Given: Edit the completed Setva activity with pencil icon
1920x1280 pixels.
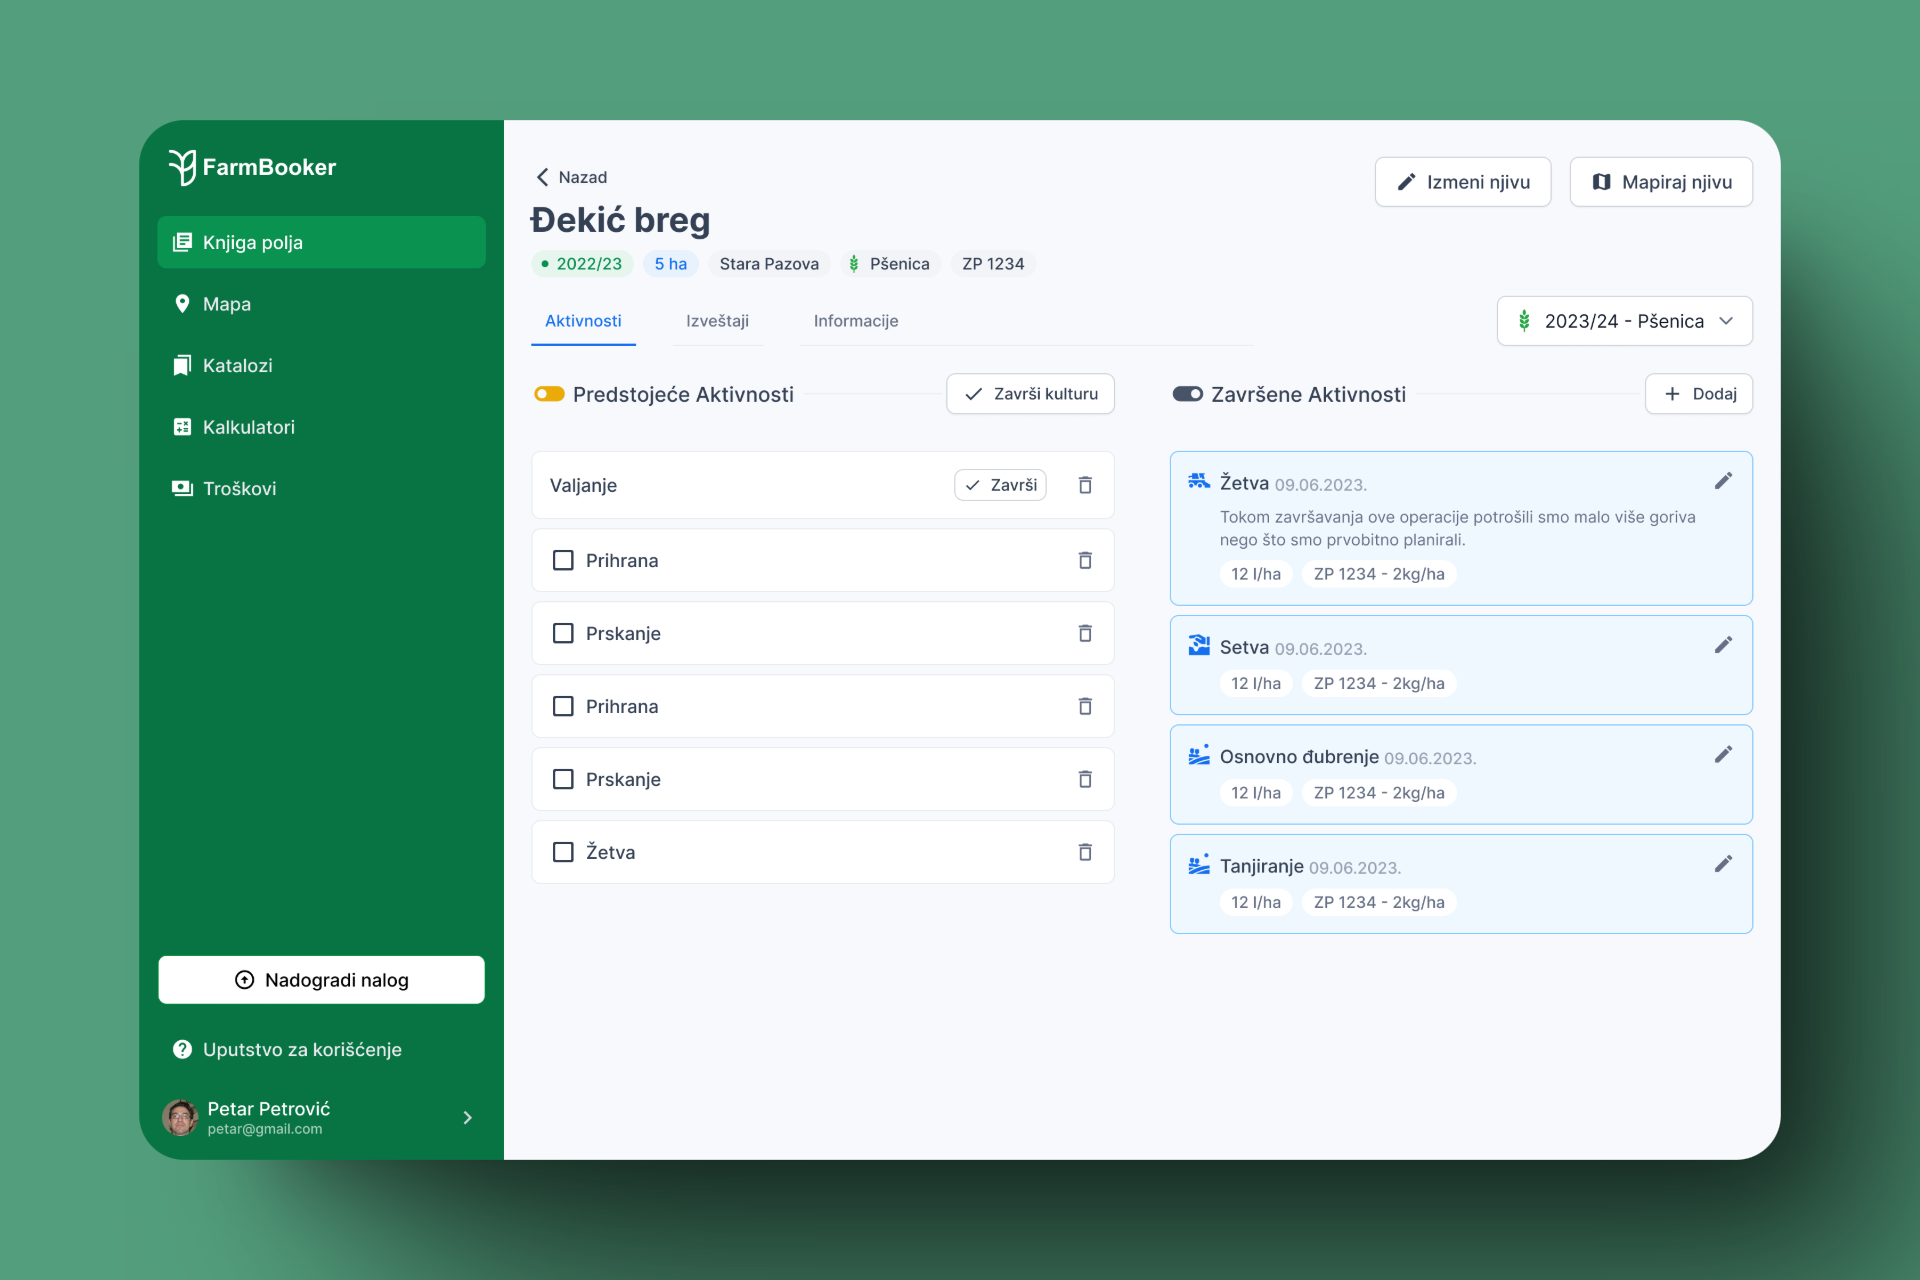Looking at the screenshot, I should click(1723, 646).
